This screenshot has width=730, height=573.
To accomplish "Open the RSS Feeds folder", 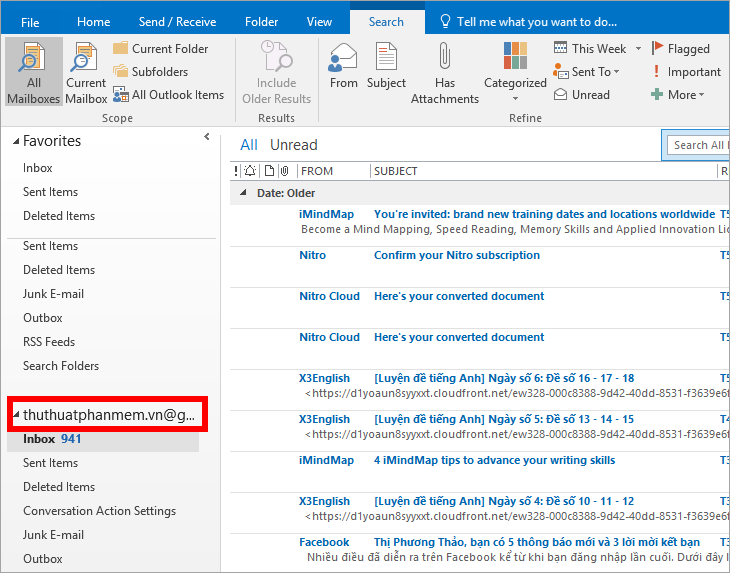I will click(49, 342).
